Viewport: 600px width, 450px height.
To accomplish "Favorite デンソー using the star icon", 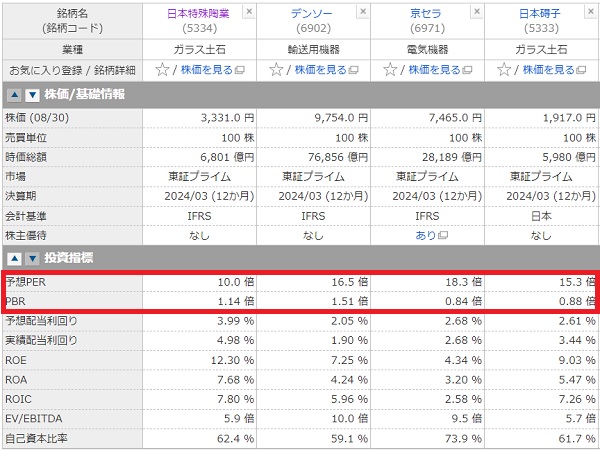I will 276,70.
